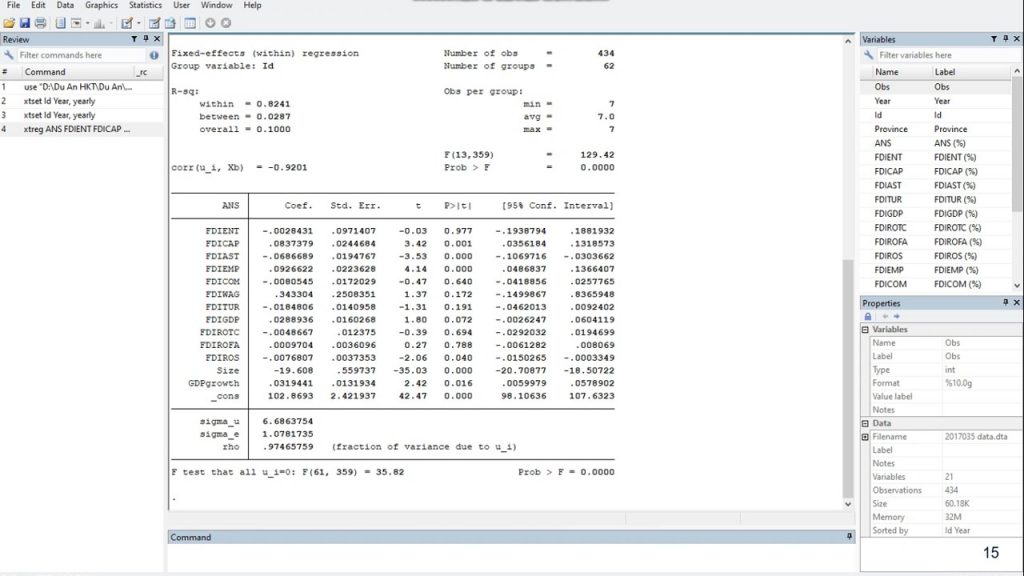1024x576 pixels.
Task: Open the Do-file Editor dropdown arrow
Action: pos(138,22)
